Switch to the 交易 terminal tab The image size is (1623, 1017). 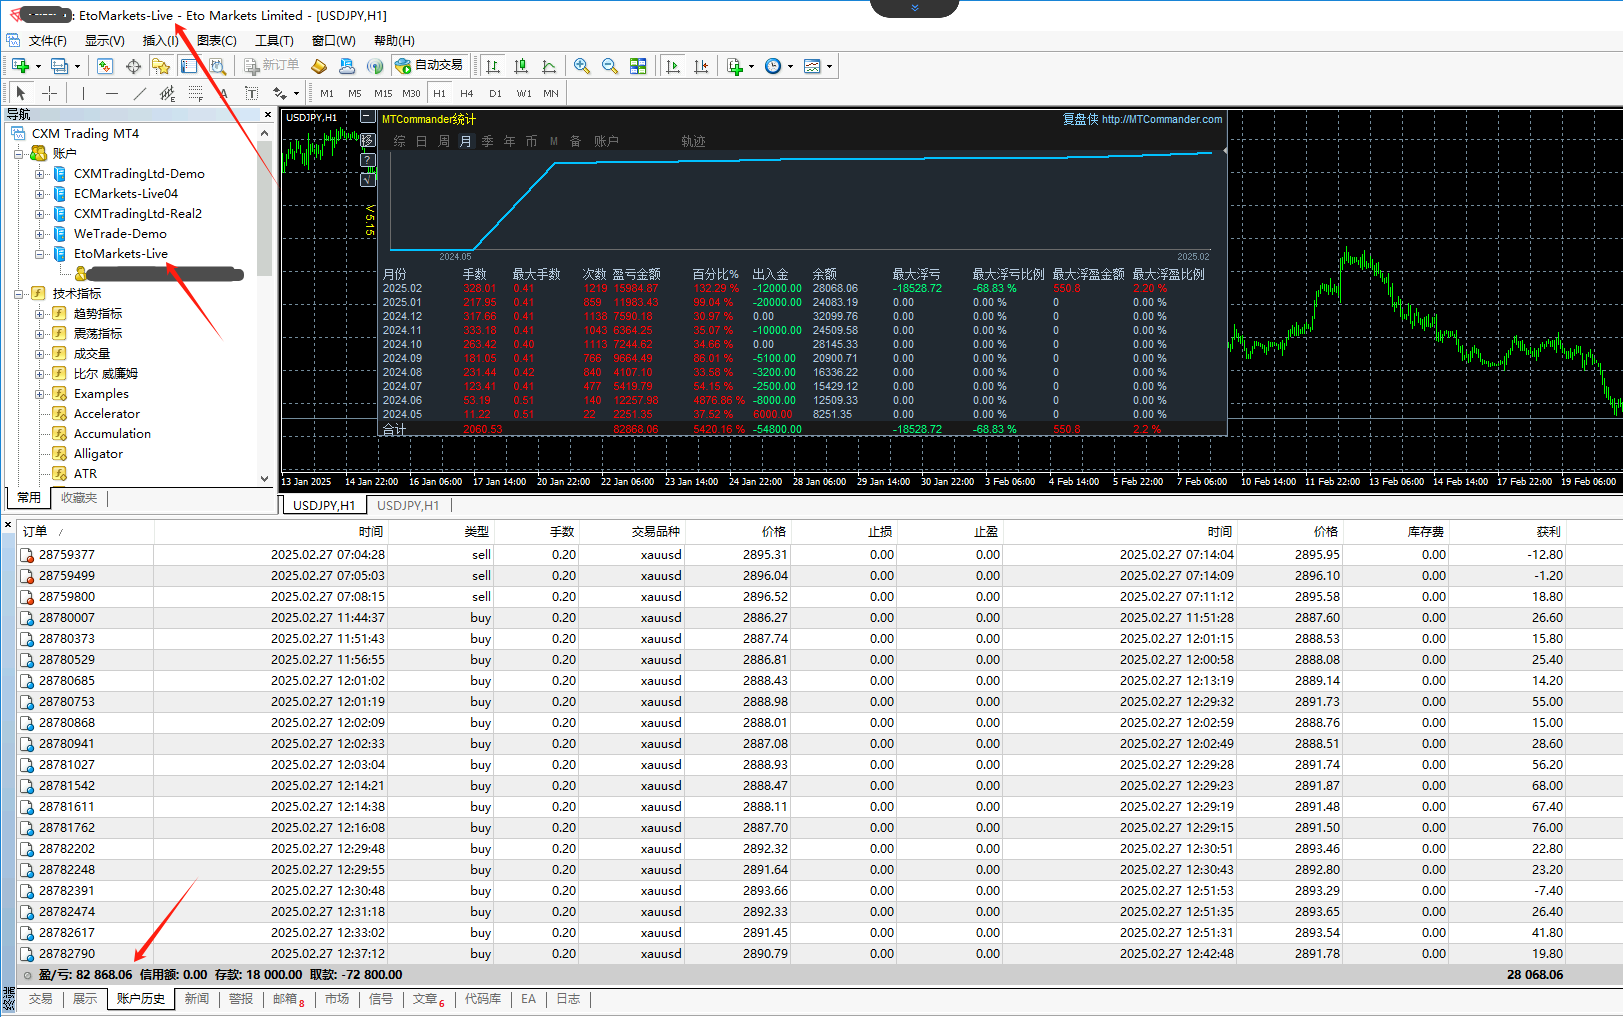(x=40, y=999)
